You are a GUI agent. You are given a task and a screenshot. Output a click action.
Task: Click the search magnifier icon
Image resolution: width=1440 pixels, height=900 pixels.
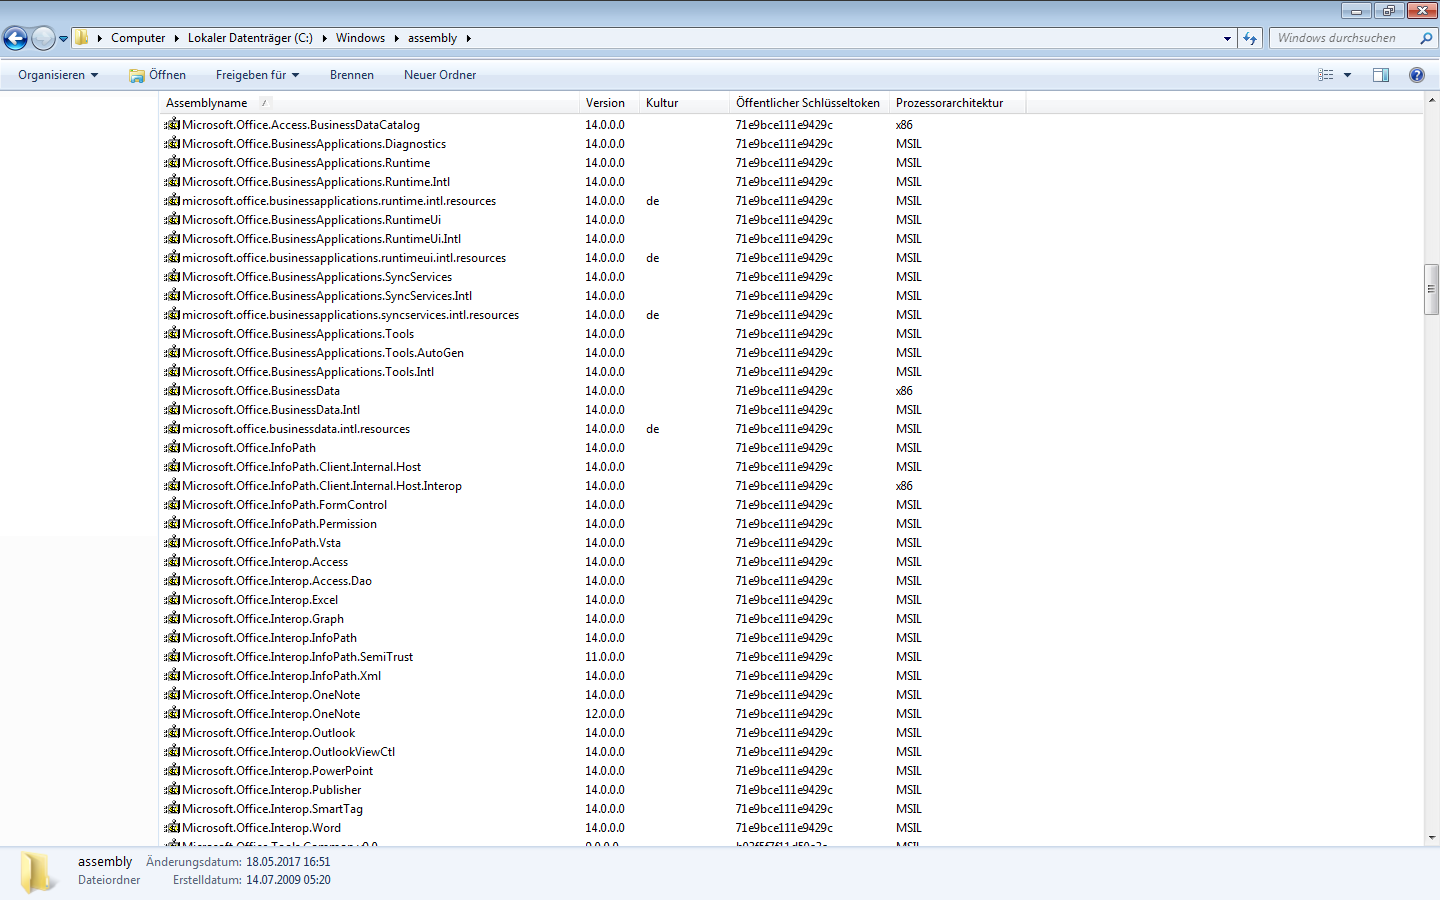point(1426,38)
